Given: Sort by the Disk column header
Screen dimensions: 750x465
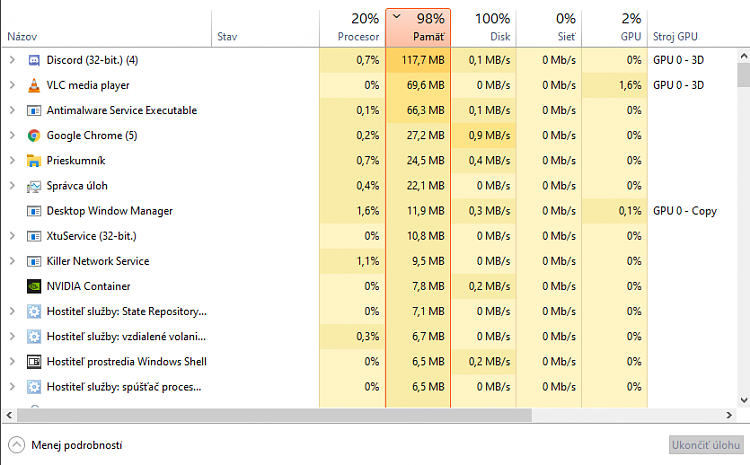Looking at the screenshot, I should click(x=484, y=28).
